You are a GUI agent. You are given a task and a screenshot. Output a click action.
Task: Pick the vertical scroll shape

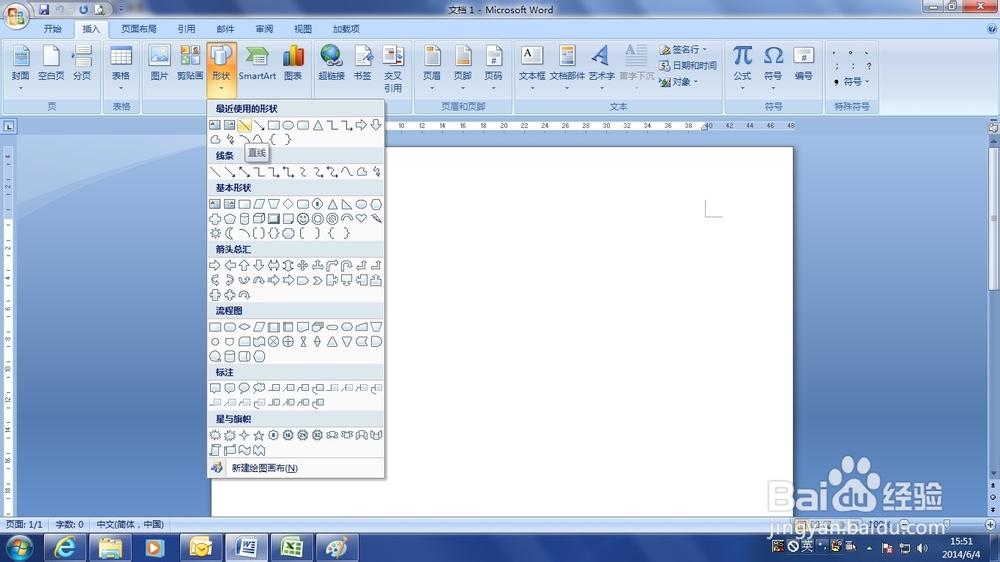[215, 450]
